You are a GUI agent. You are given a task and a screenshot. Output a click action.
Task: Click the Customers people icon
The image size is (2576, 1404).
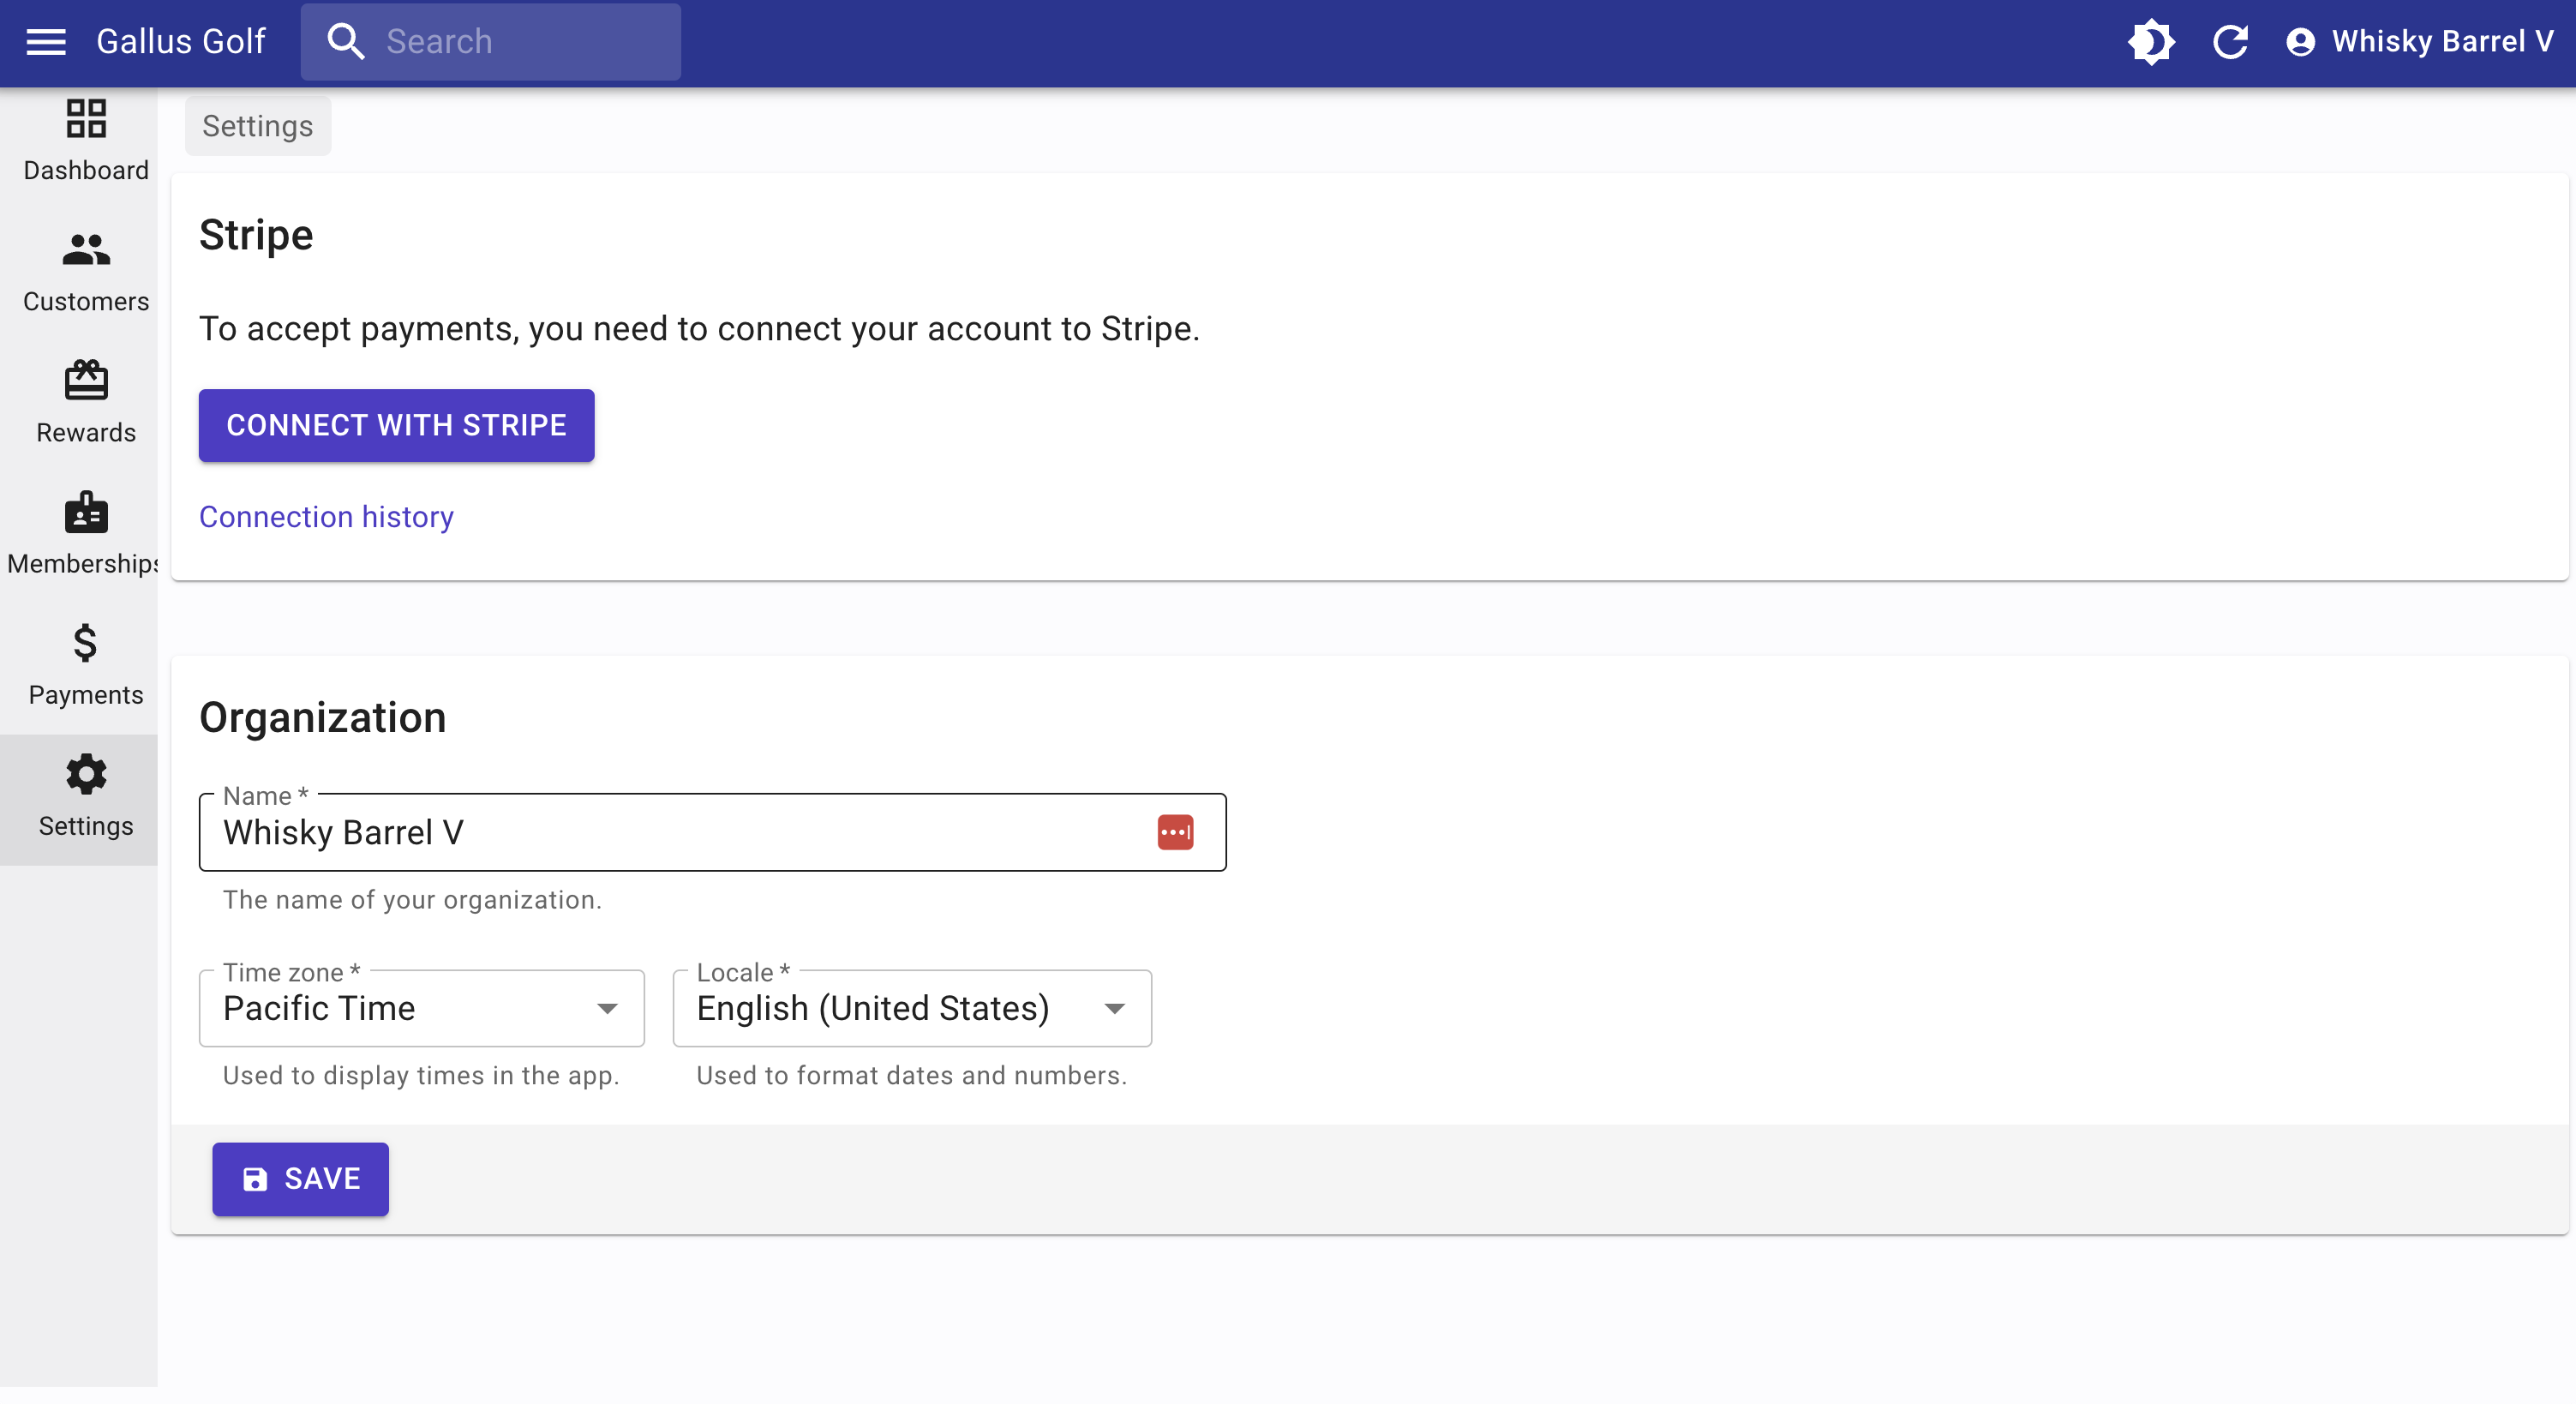click(x=86, y=249)
